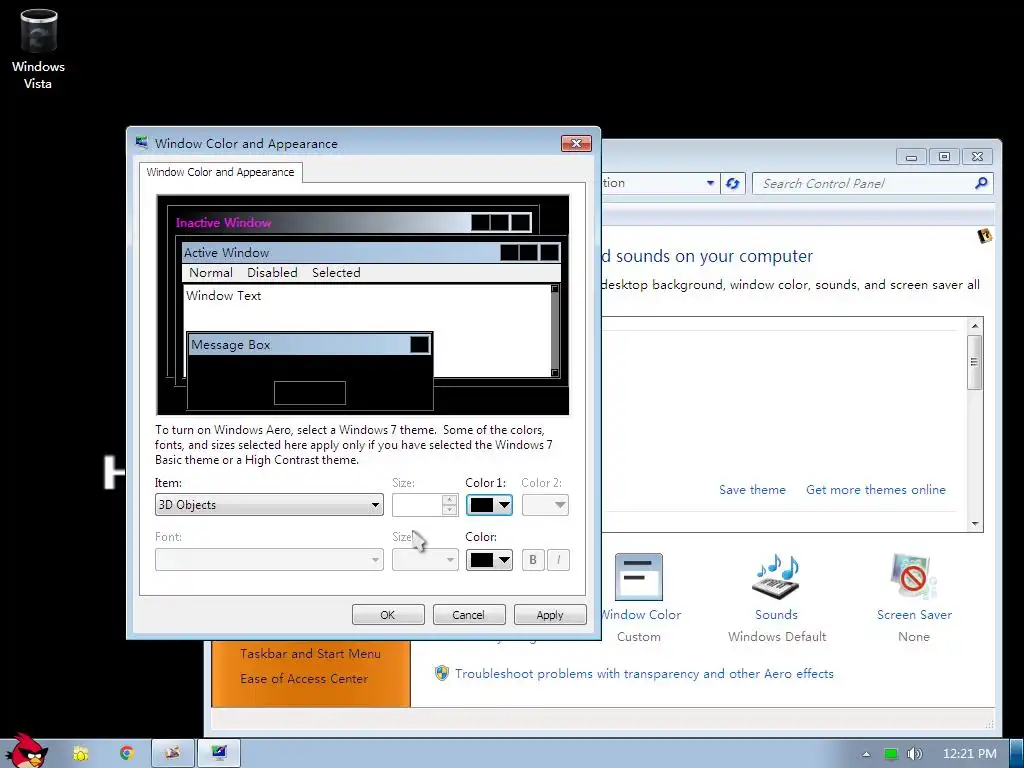
Task: Open Troubleshoot problems with transparency link
Action: click(x=644, y=673)
